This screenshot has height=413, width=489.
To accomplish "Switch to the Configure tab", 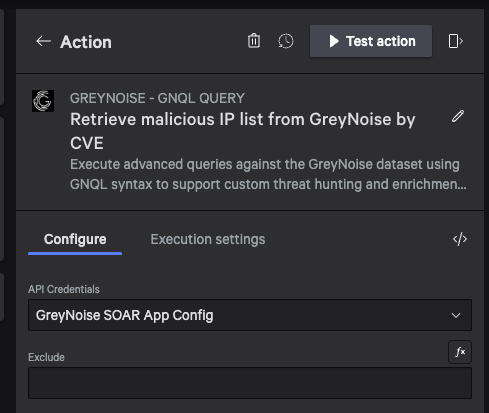I will tap(75, 239).
